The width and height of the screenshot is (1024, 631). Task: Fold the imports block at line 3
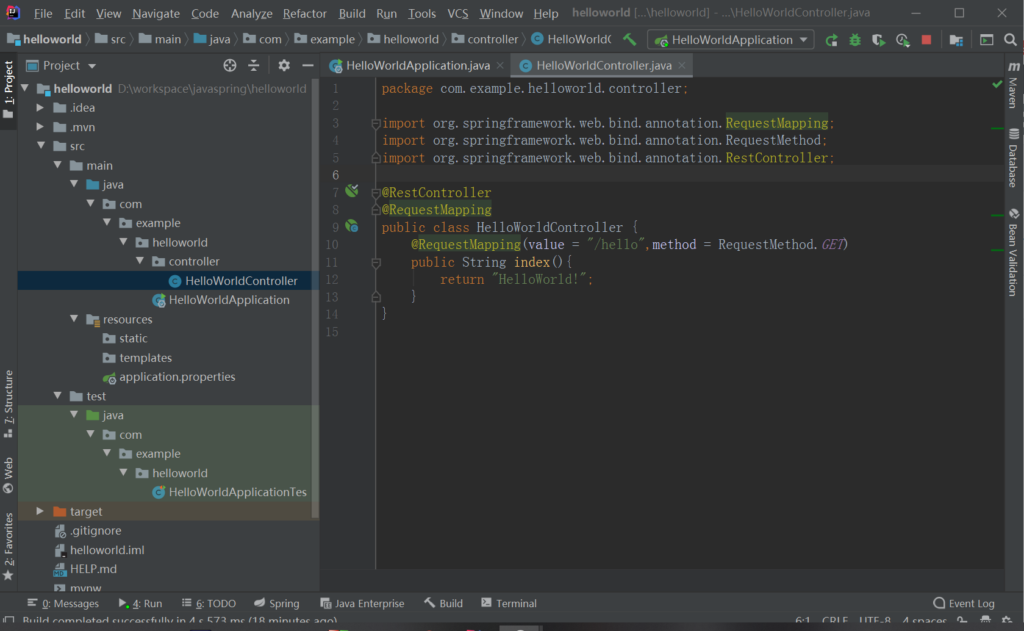(x=376, y=123)
